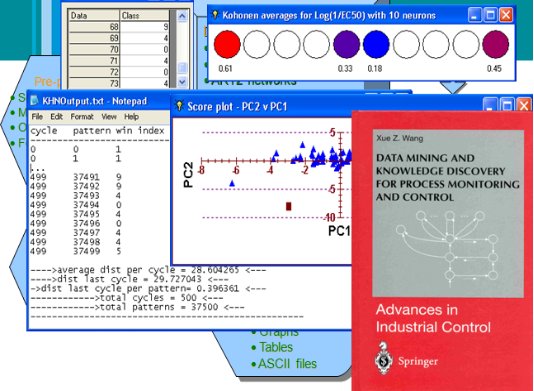The width and height of the screenshot is (534, 391).
Task: Click the up arrow of Data table scrollbar
Action: (182, 16)
